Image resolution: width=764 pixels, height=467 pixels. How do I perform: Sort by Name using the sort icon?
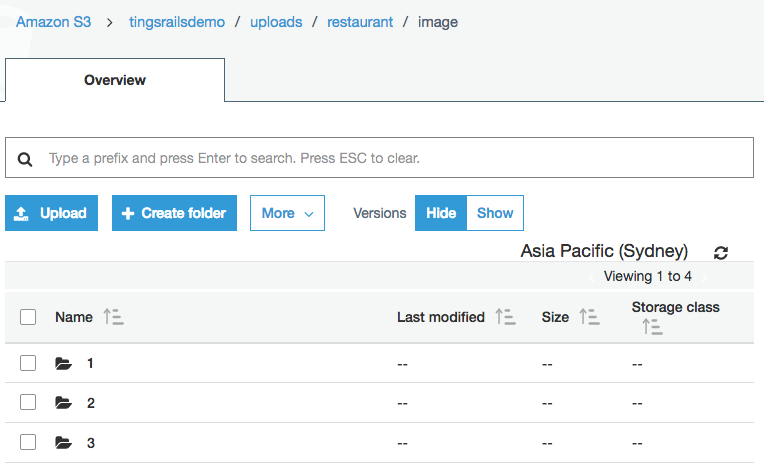112,317
